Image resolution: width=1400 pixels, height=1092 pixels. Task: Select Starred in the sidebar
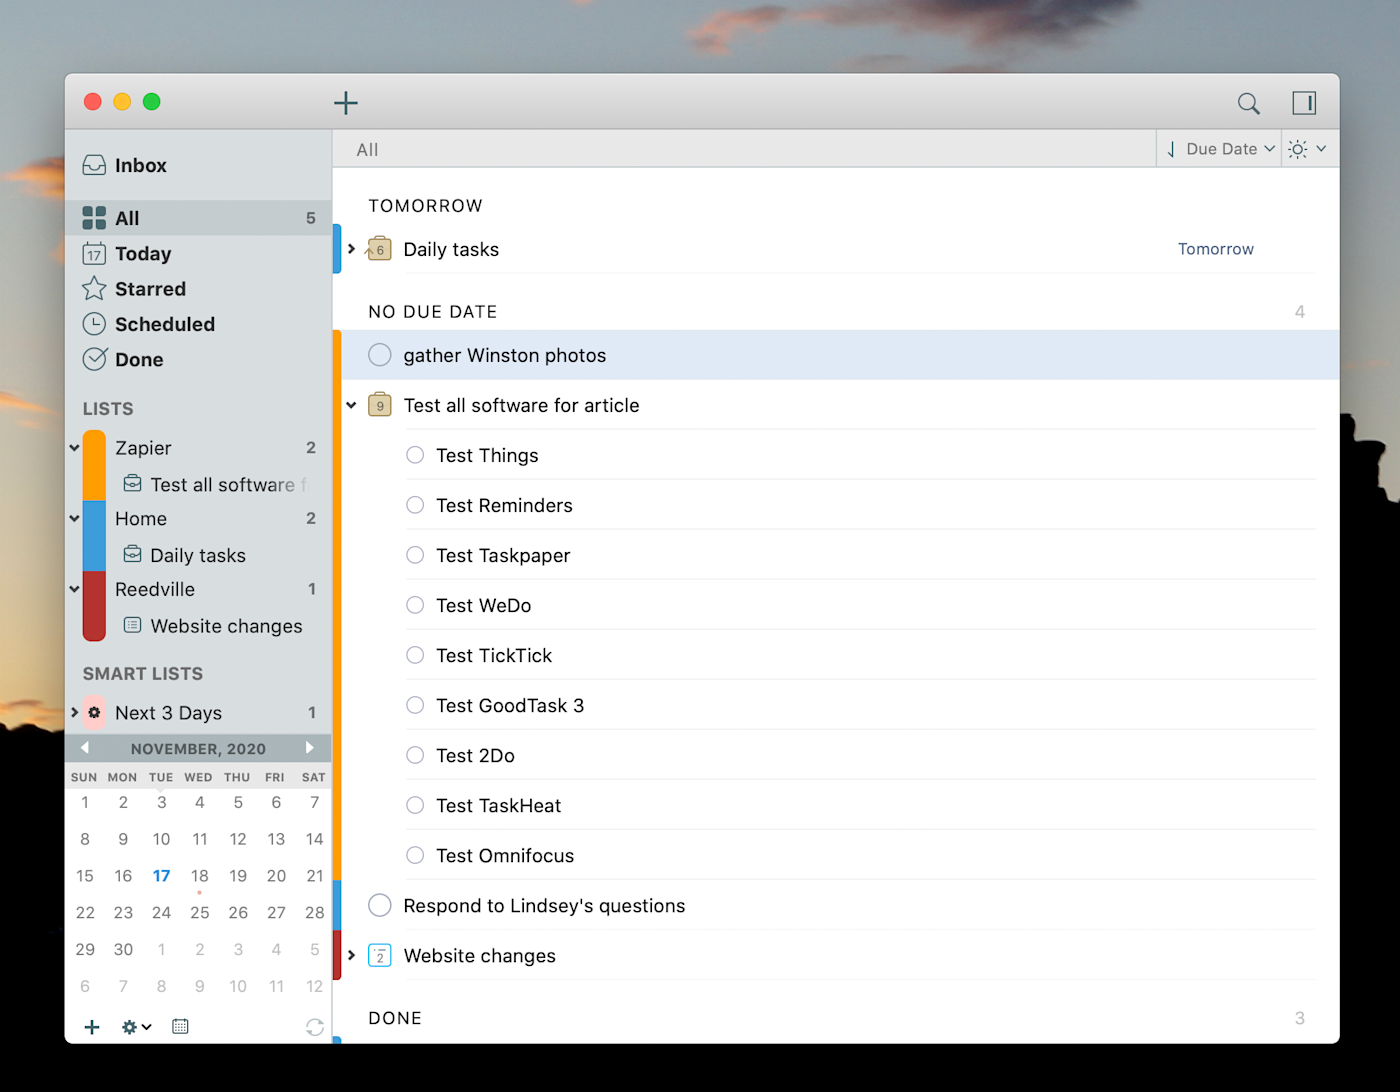(x=198, y=289)
